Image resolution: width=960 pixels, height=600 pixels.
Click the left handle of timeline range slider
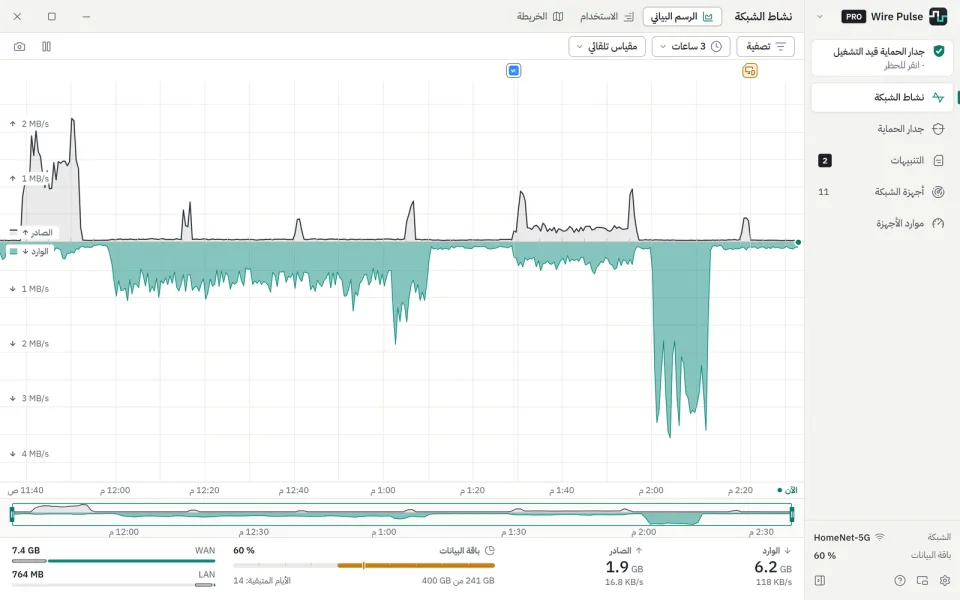[x=12, y=514]
